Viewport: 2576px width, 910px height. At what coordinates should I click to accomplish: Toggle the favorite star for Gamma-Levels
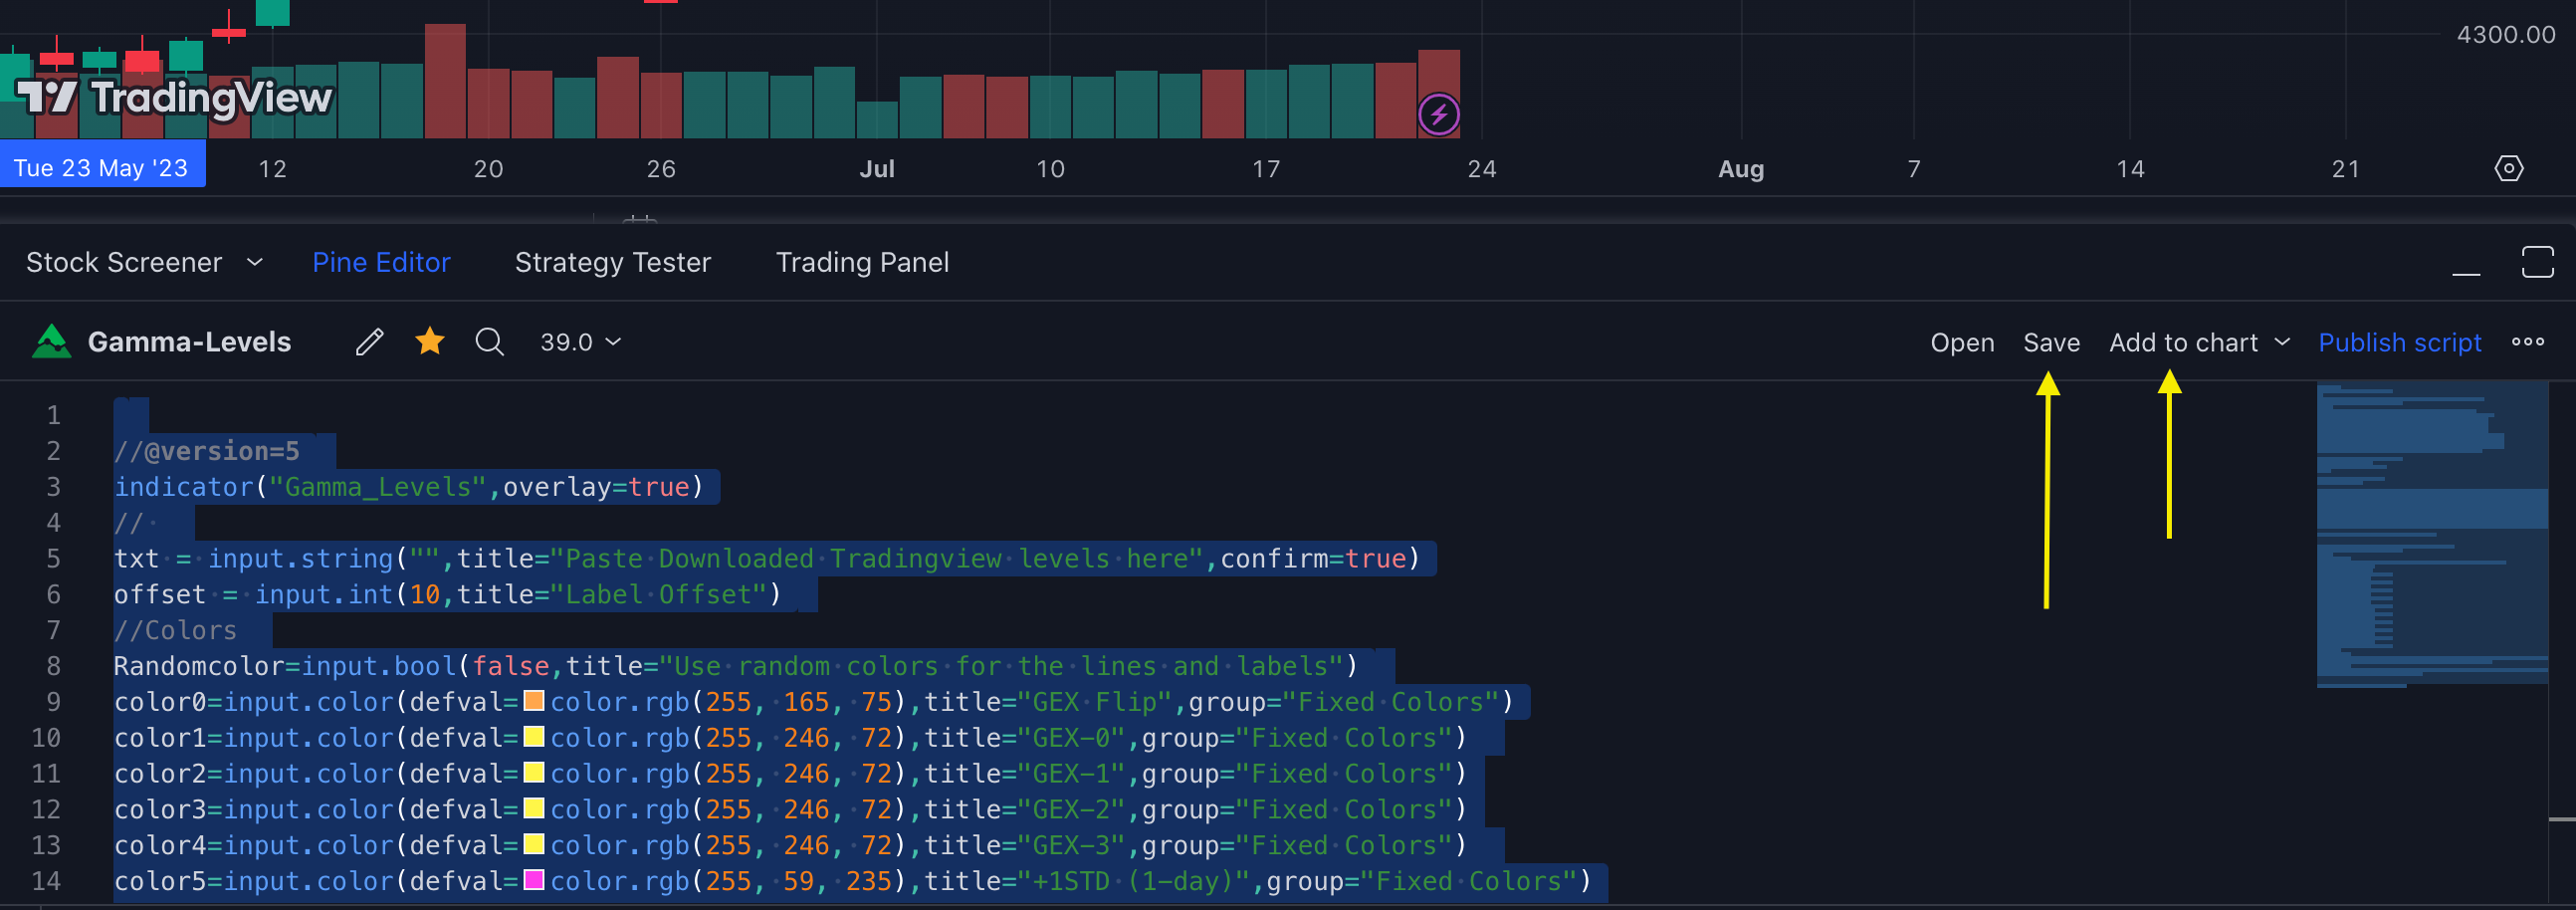pos(430,342)
